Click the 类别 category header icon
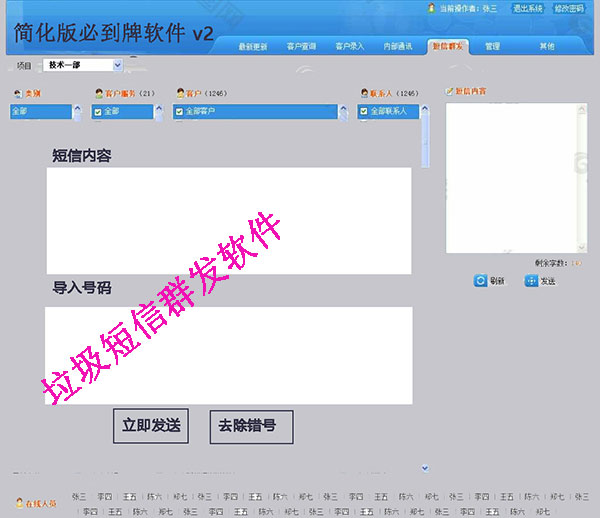Screen dimensions: 600x518 [17, 93]
